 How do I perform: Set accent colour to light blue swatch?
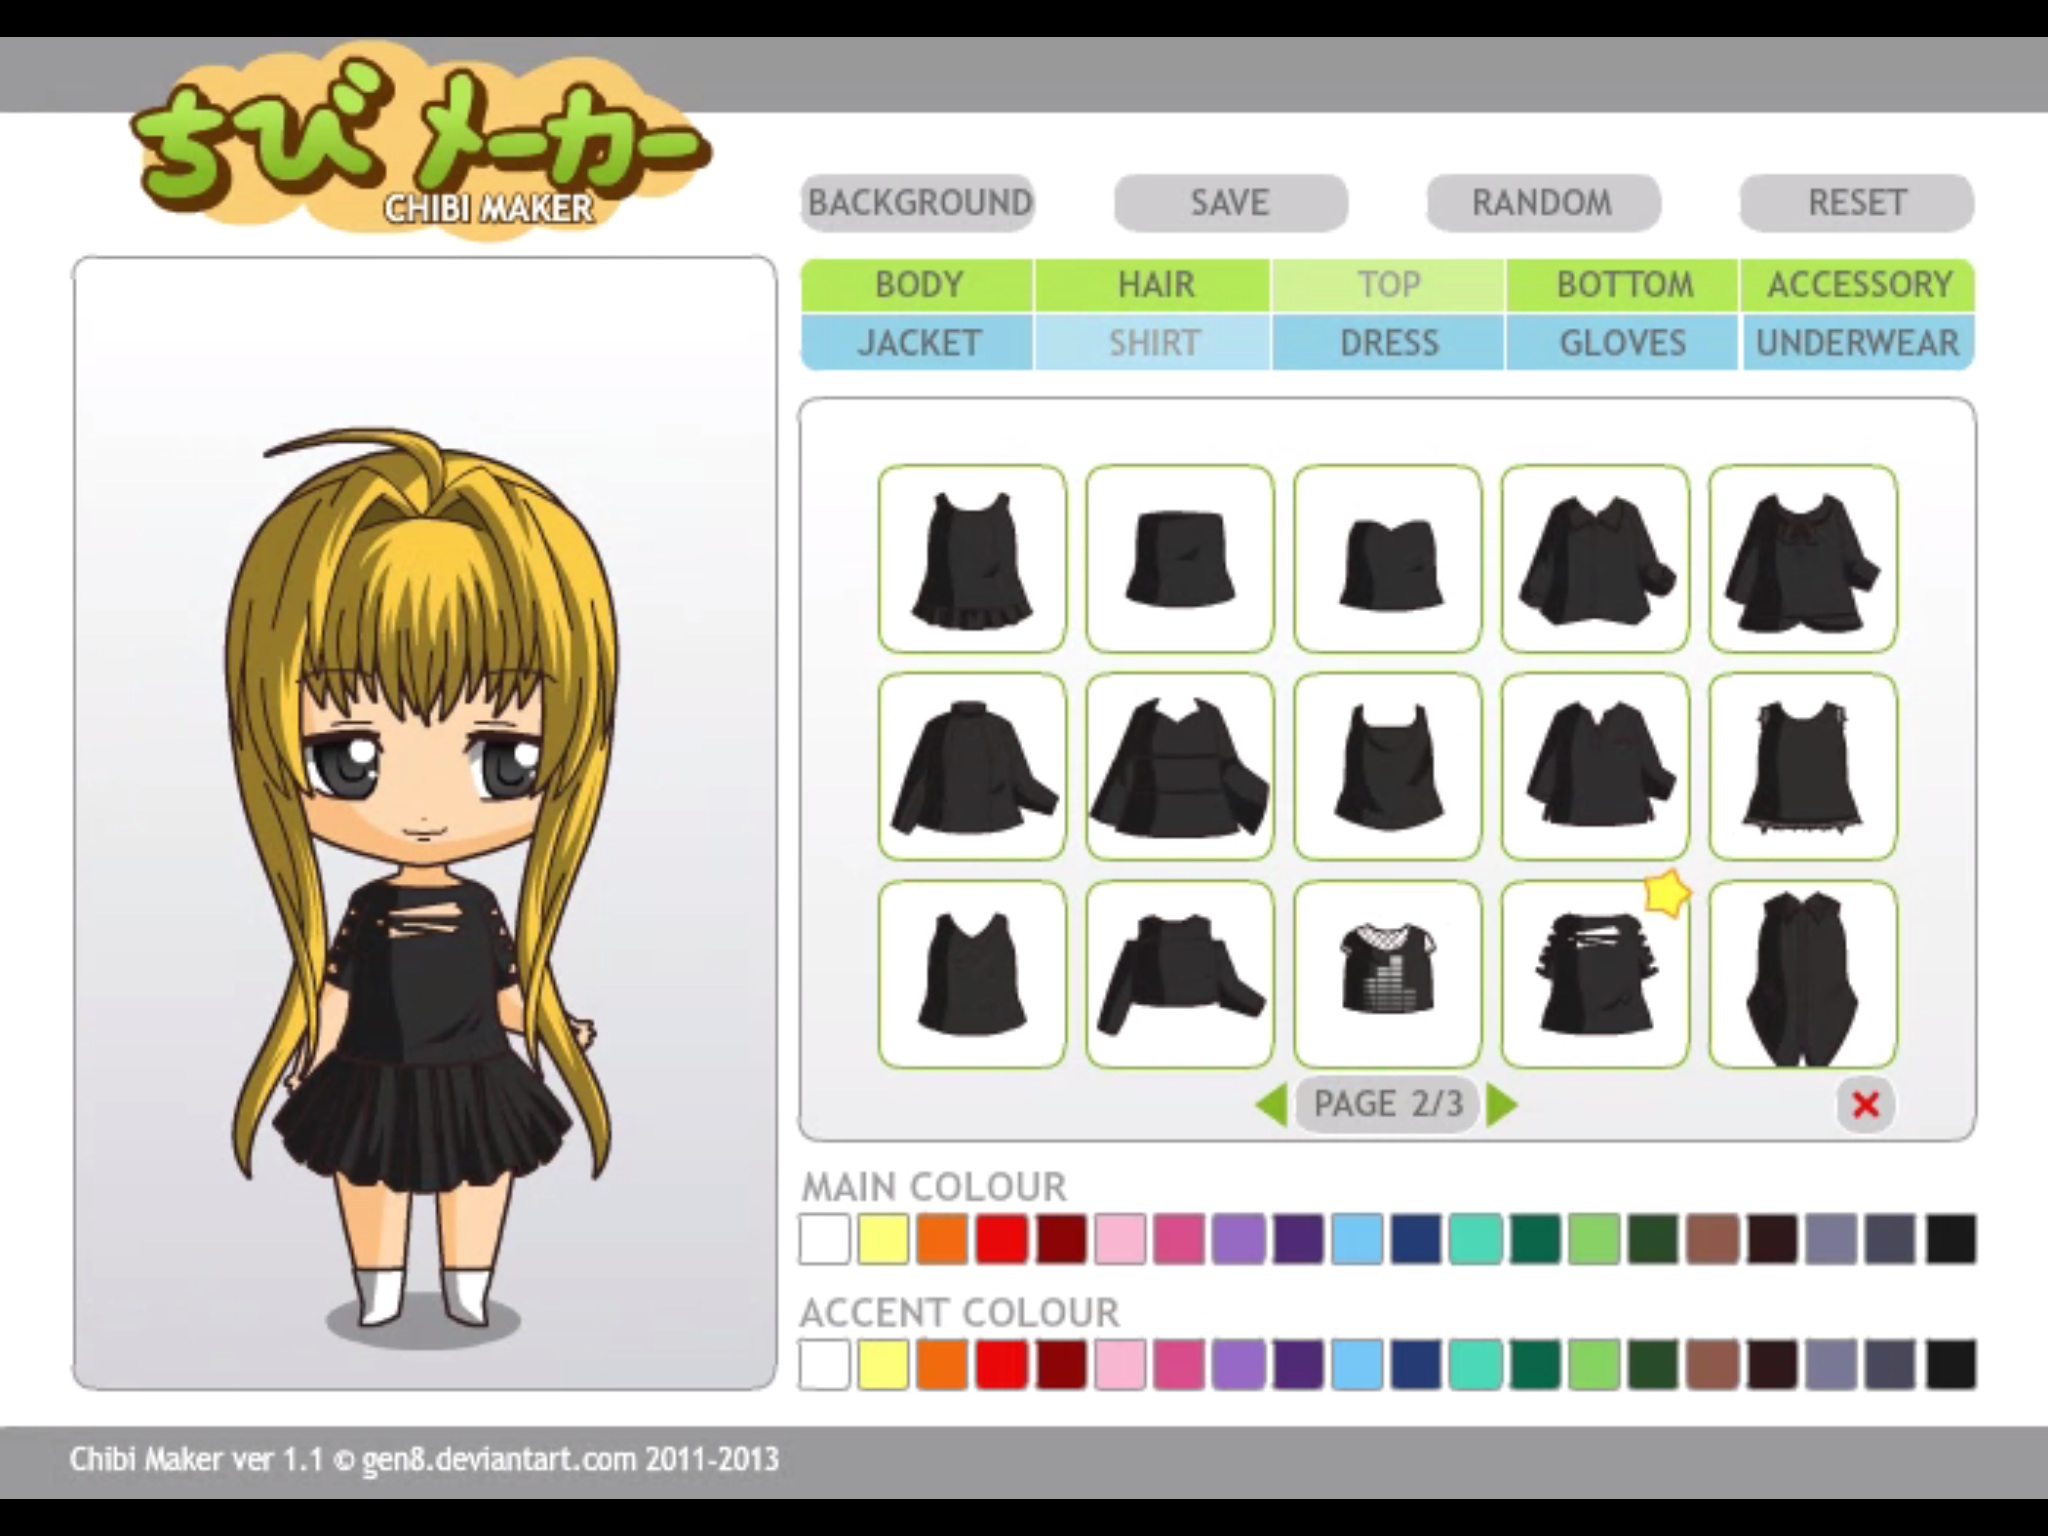pos(1357,1365)
